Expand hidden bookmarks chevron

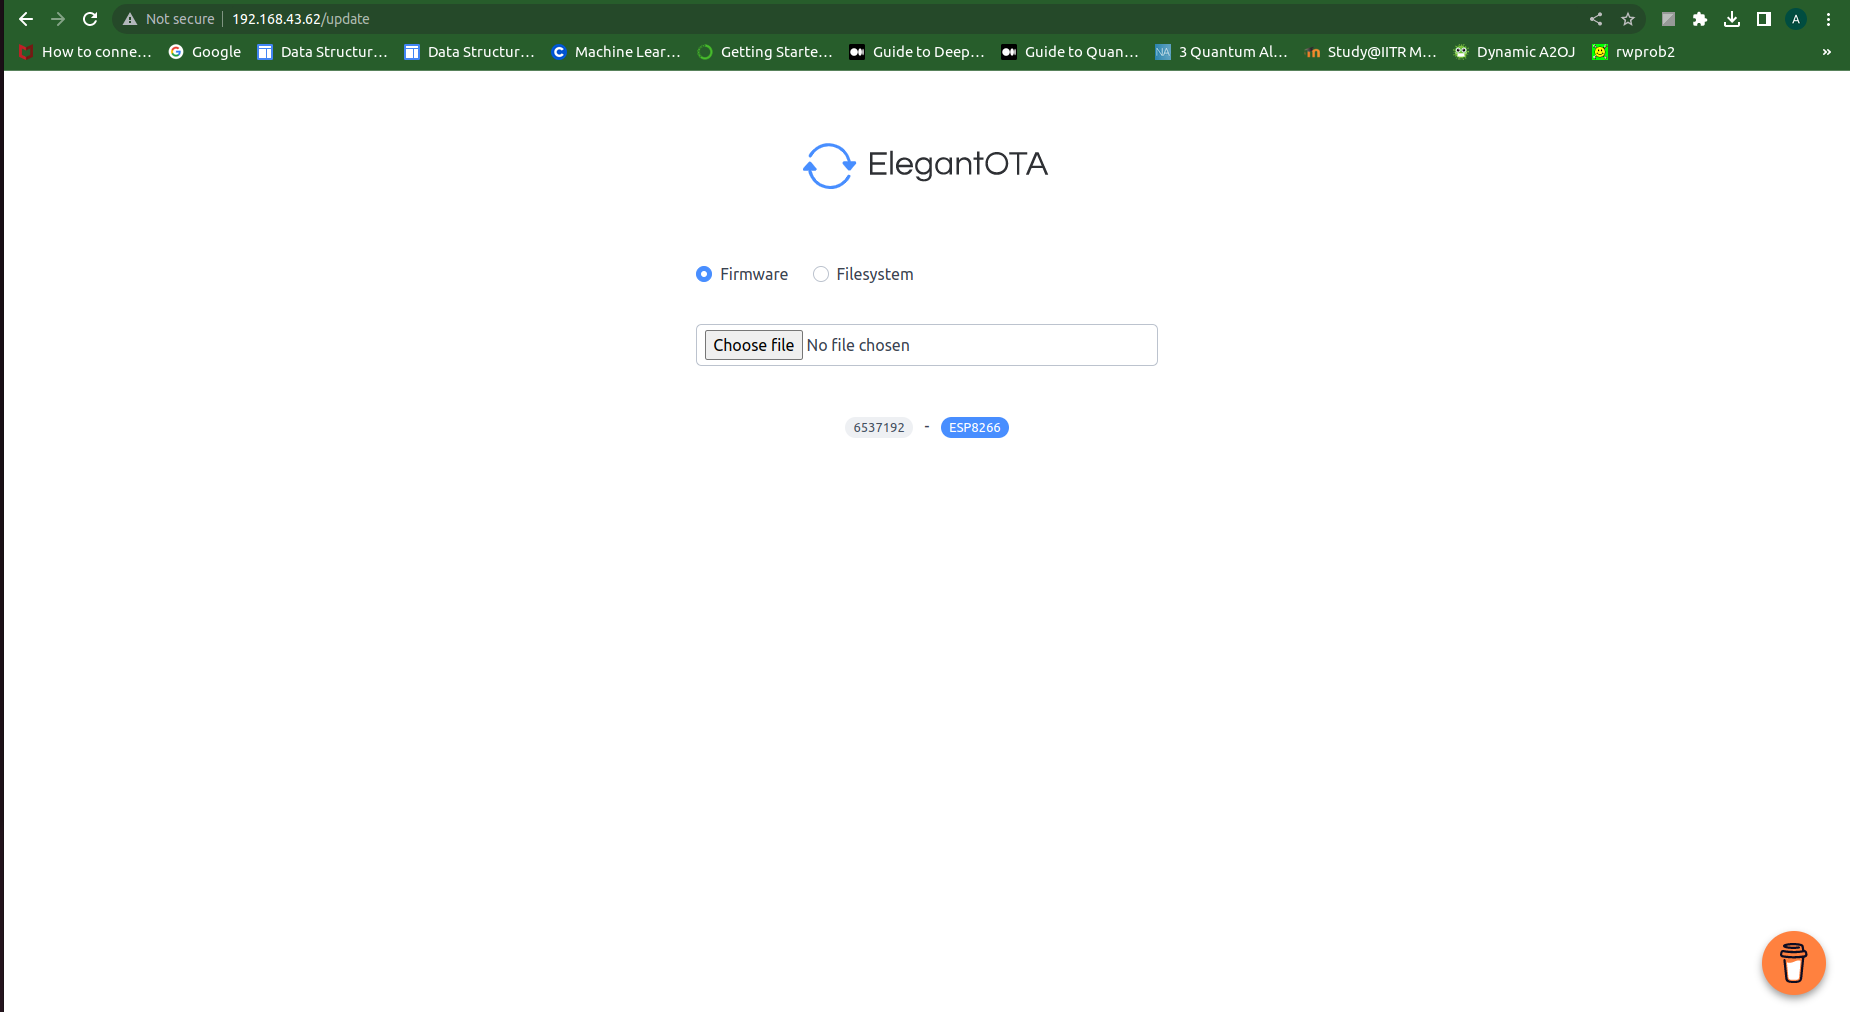pyautogui.click(x=1827, y=52)
